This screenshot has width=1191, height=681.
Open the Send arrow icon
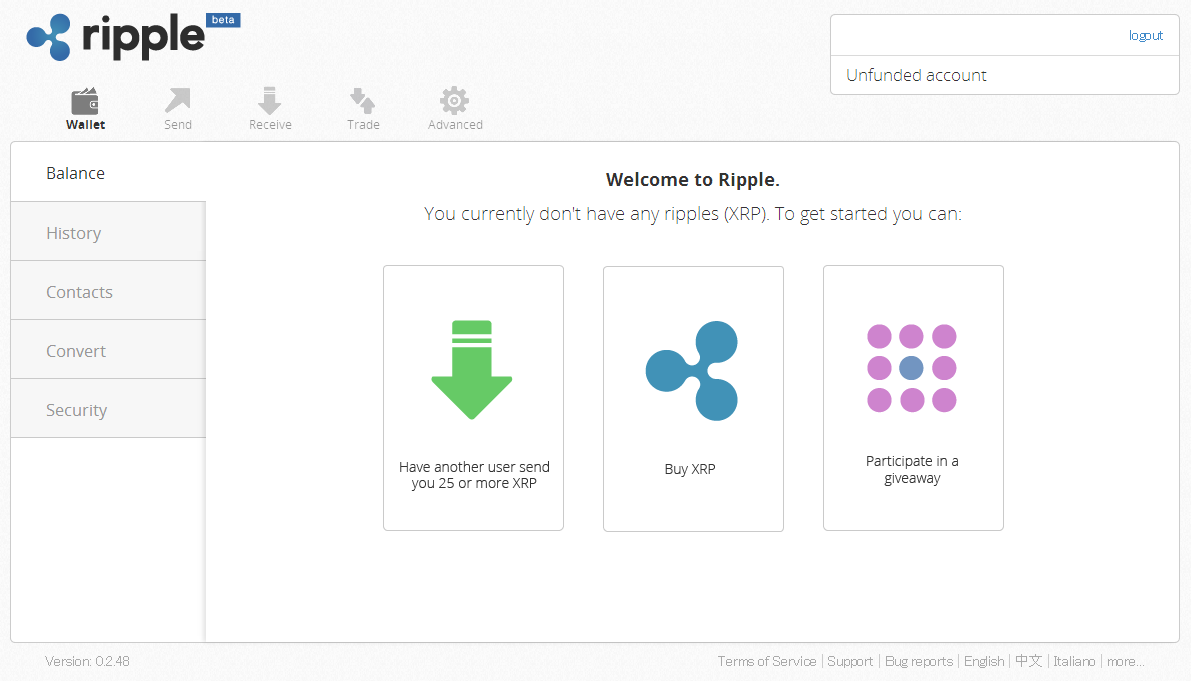[178, 100]
